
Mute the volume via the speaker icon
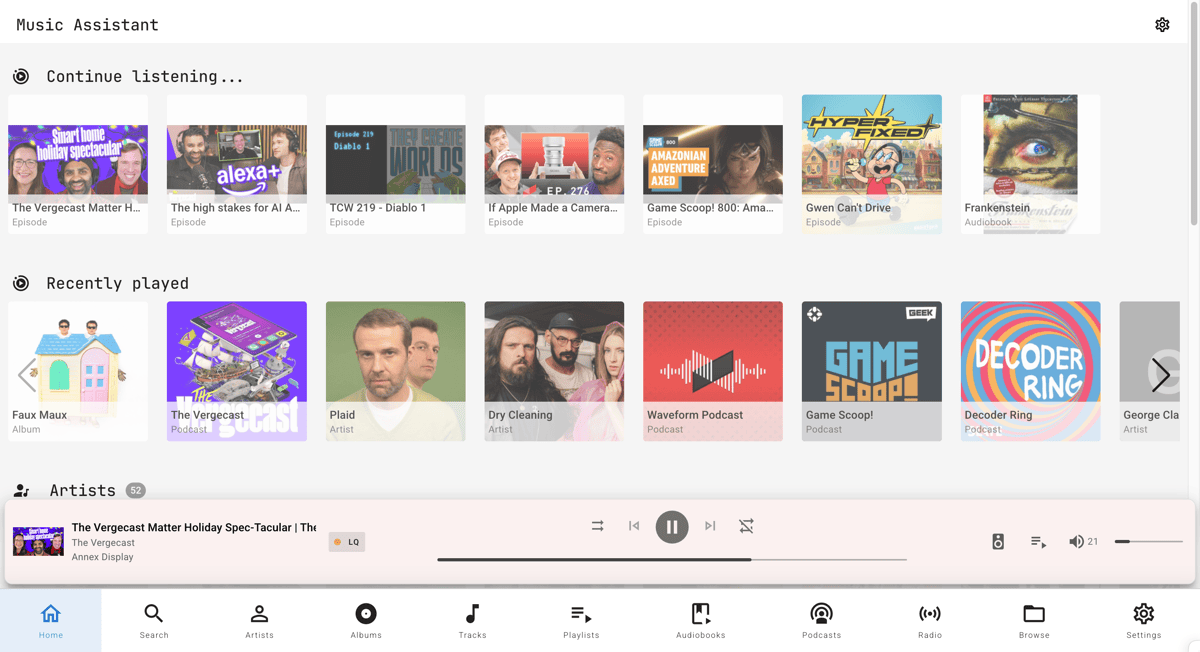[1078, 541]
